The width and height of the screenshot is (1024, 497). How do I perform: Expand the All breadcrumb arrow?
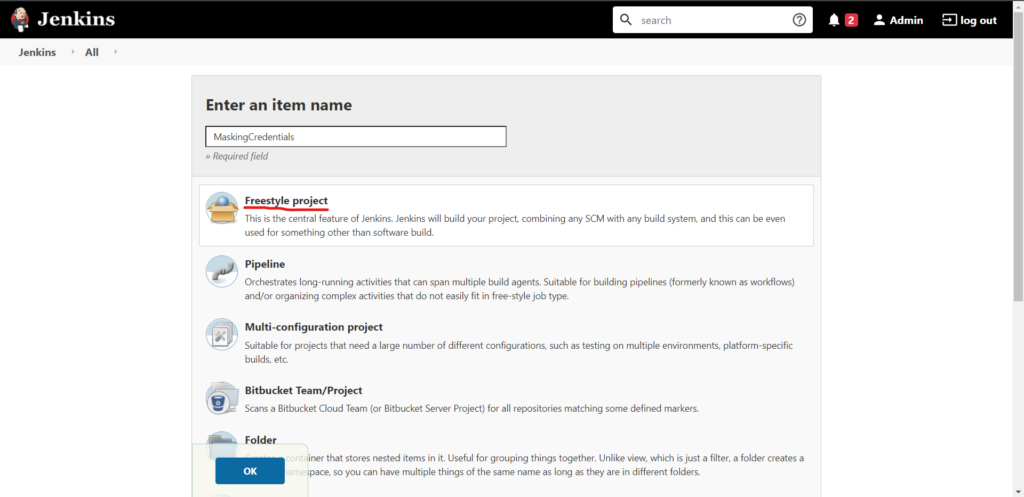coord(116,52)
